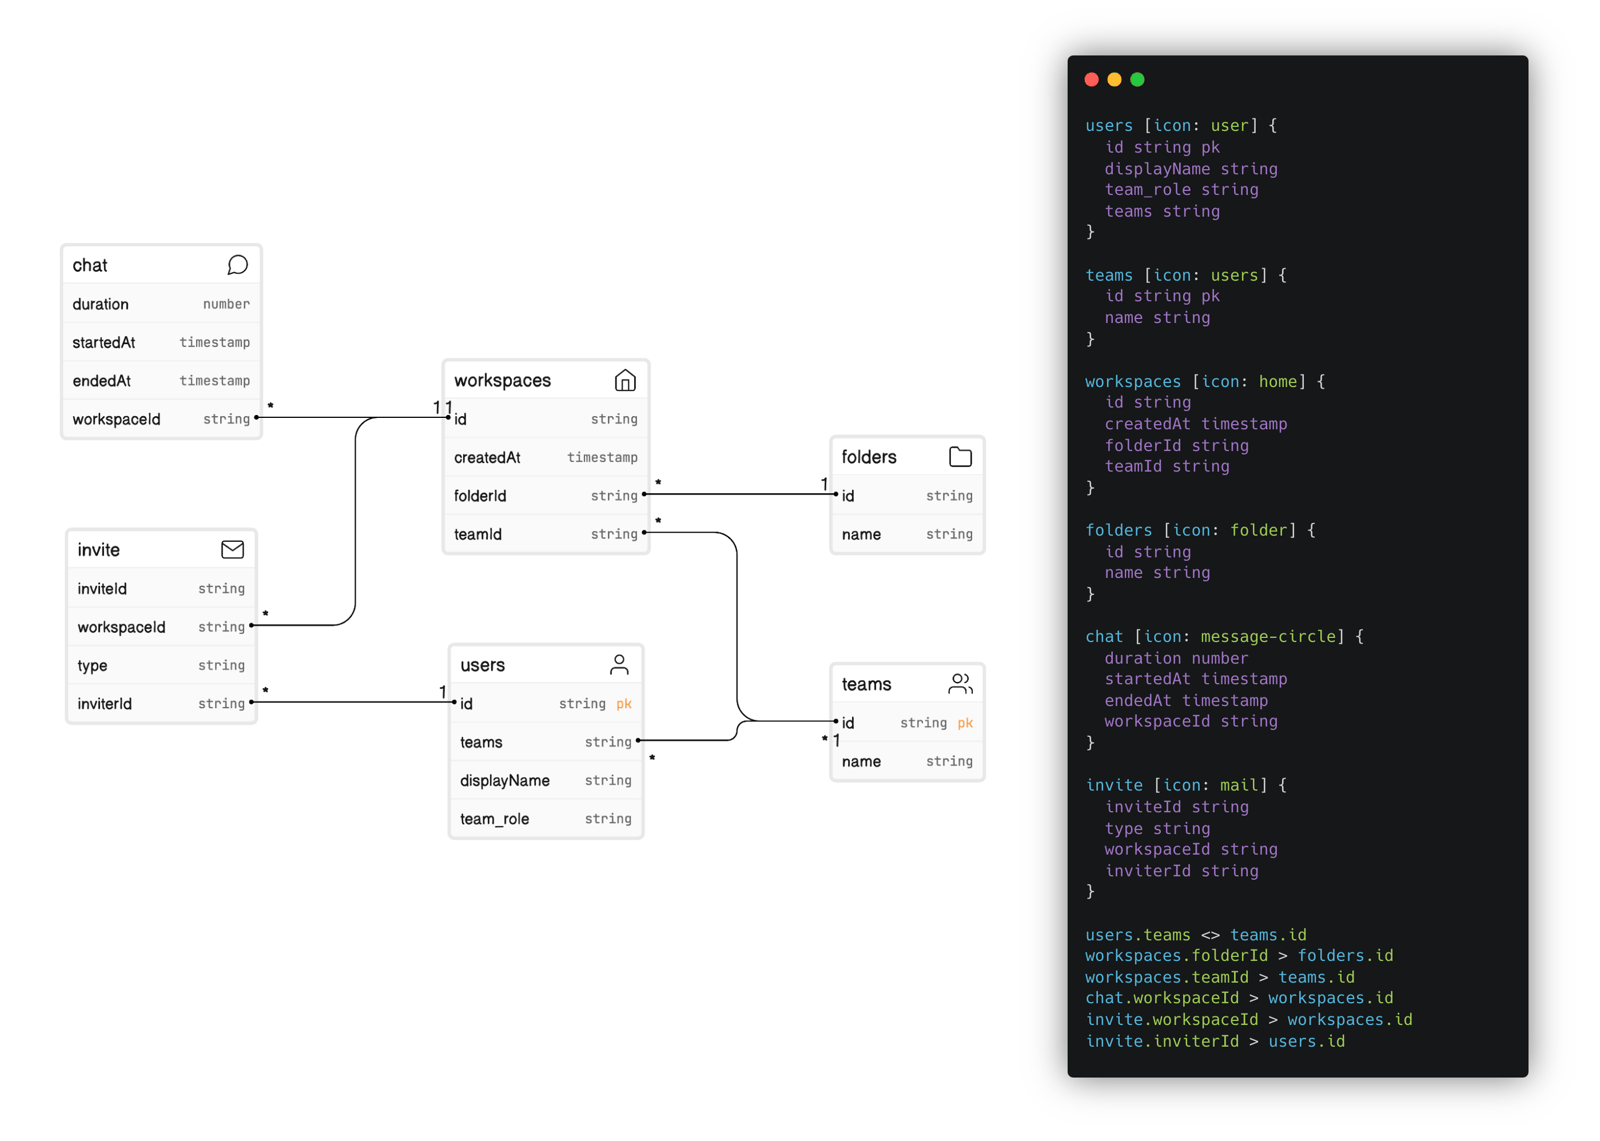The width and height of the screenshot is (1600, 1141).
Task: Click code line 'chat [icon: message-circle] {'
Action: click(x=1224, y=636)
